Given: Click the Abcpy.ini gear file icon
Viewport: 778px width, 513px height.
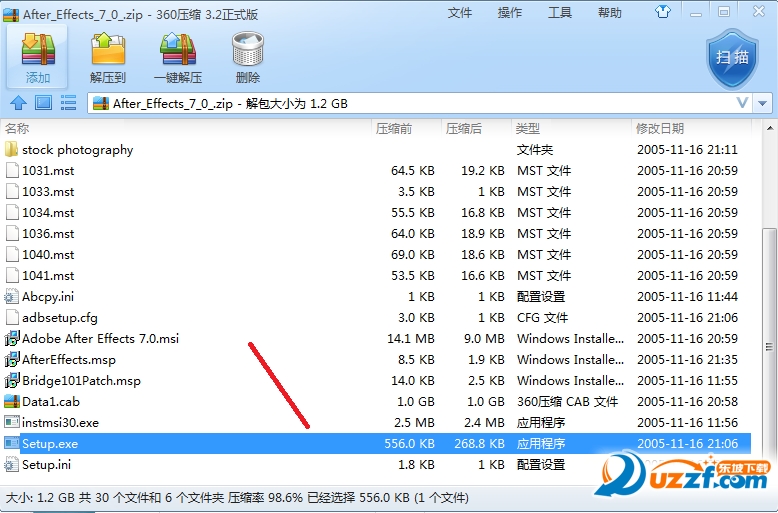Looking at the screenshot, I should (x=11, y=296).
